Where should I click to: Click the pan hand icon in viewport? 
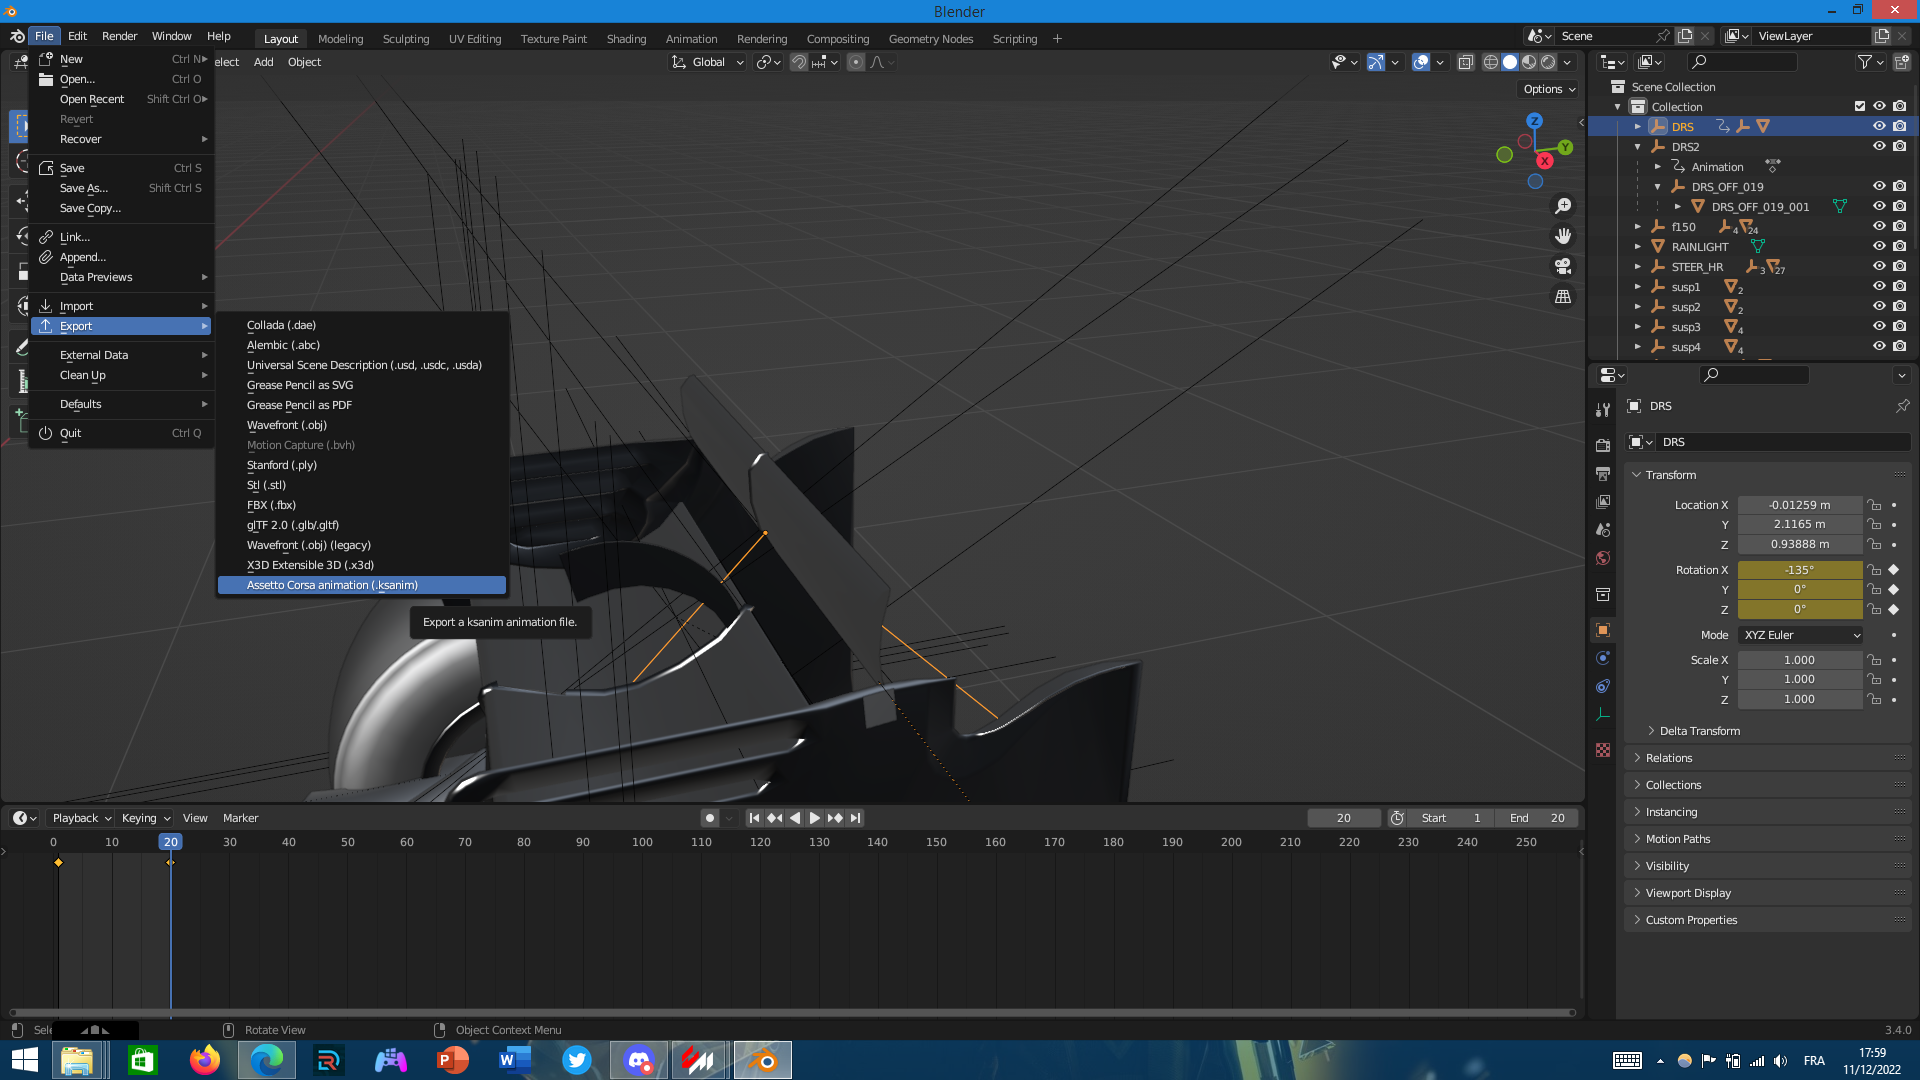tap(1563, 236)
